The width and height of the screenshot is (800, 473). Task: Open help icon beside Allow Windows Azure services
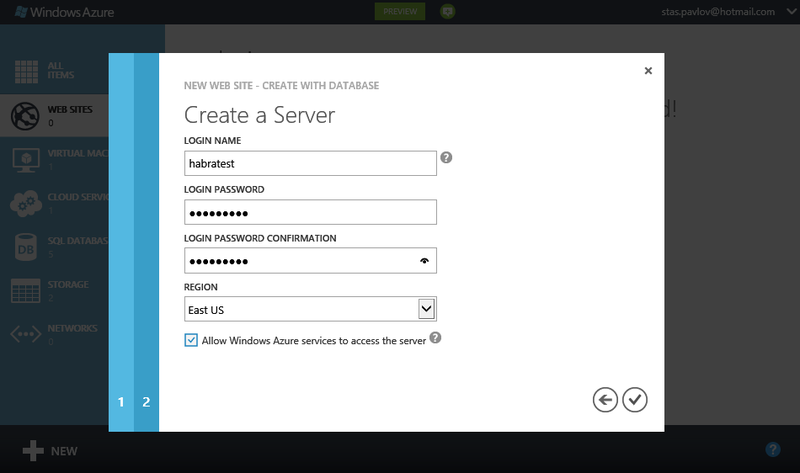click(x=435, y=338)
